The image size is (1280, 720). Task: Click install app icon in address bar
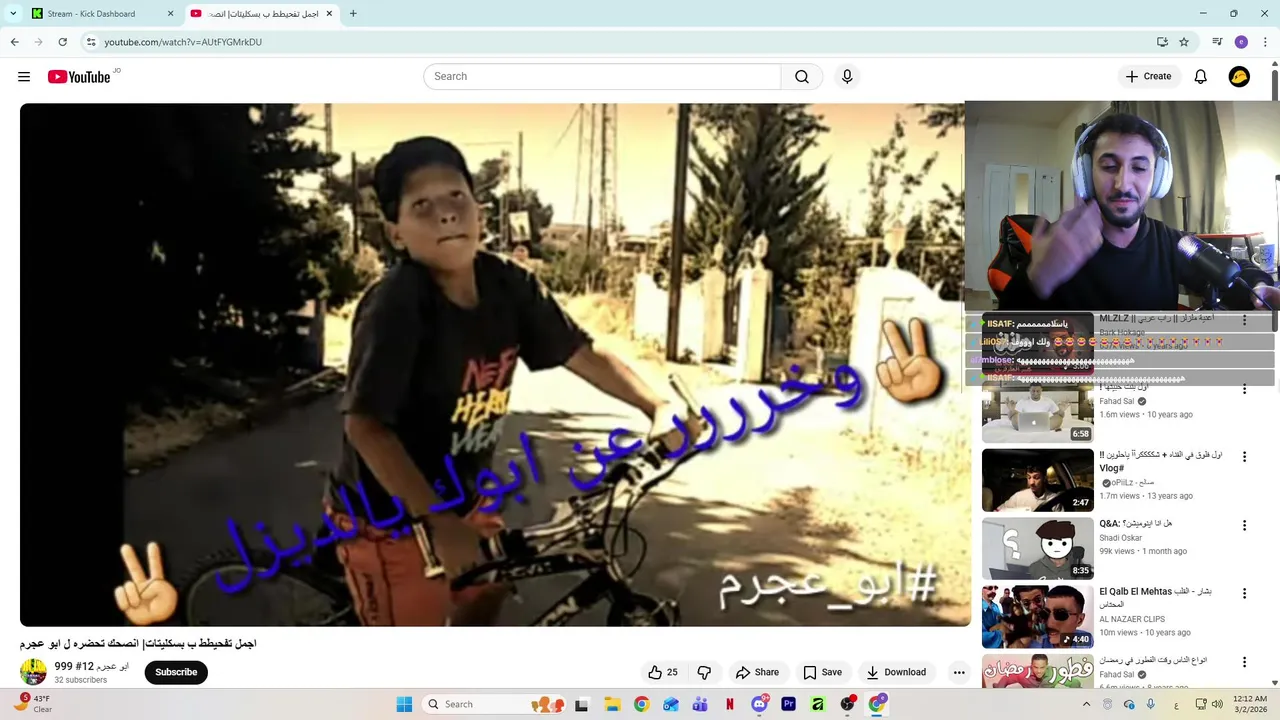click(1162, 42)
